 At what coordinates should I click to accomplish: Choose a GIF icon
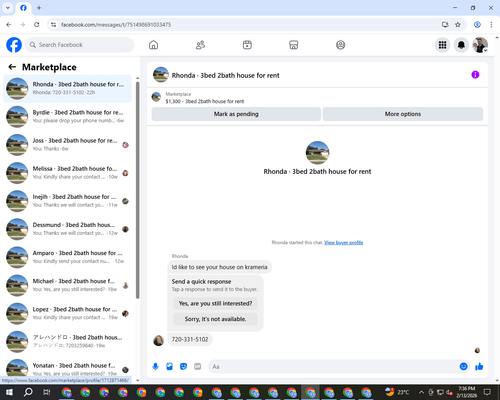[198, 367]
